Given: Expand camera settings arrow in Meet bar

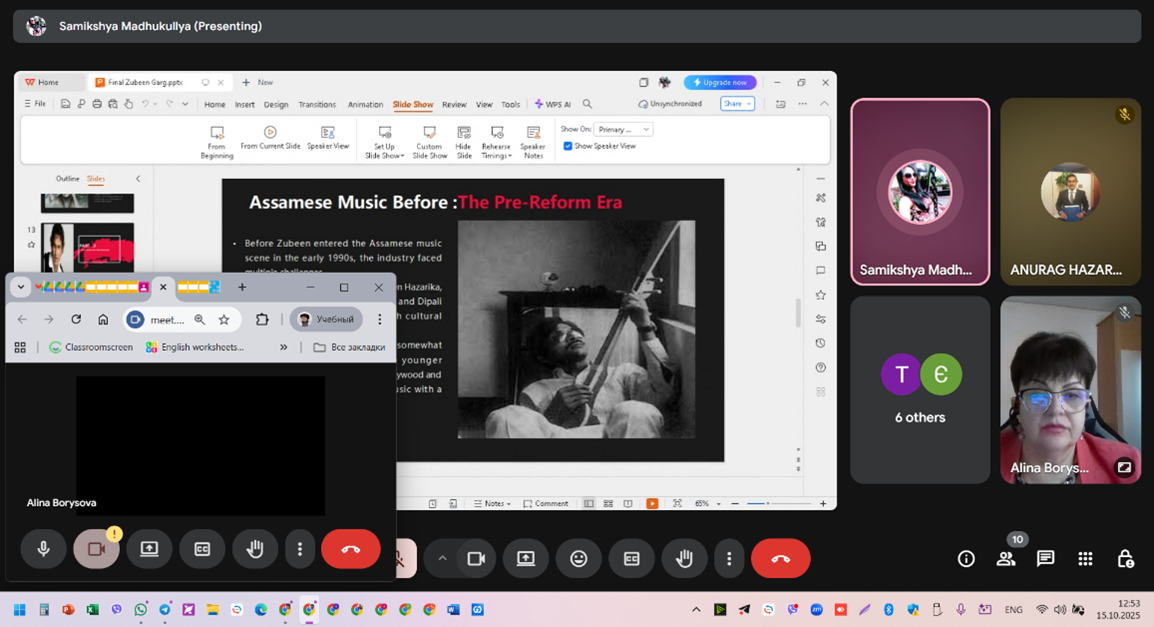Looking at the screenshot, I should tap(442, 559).
